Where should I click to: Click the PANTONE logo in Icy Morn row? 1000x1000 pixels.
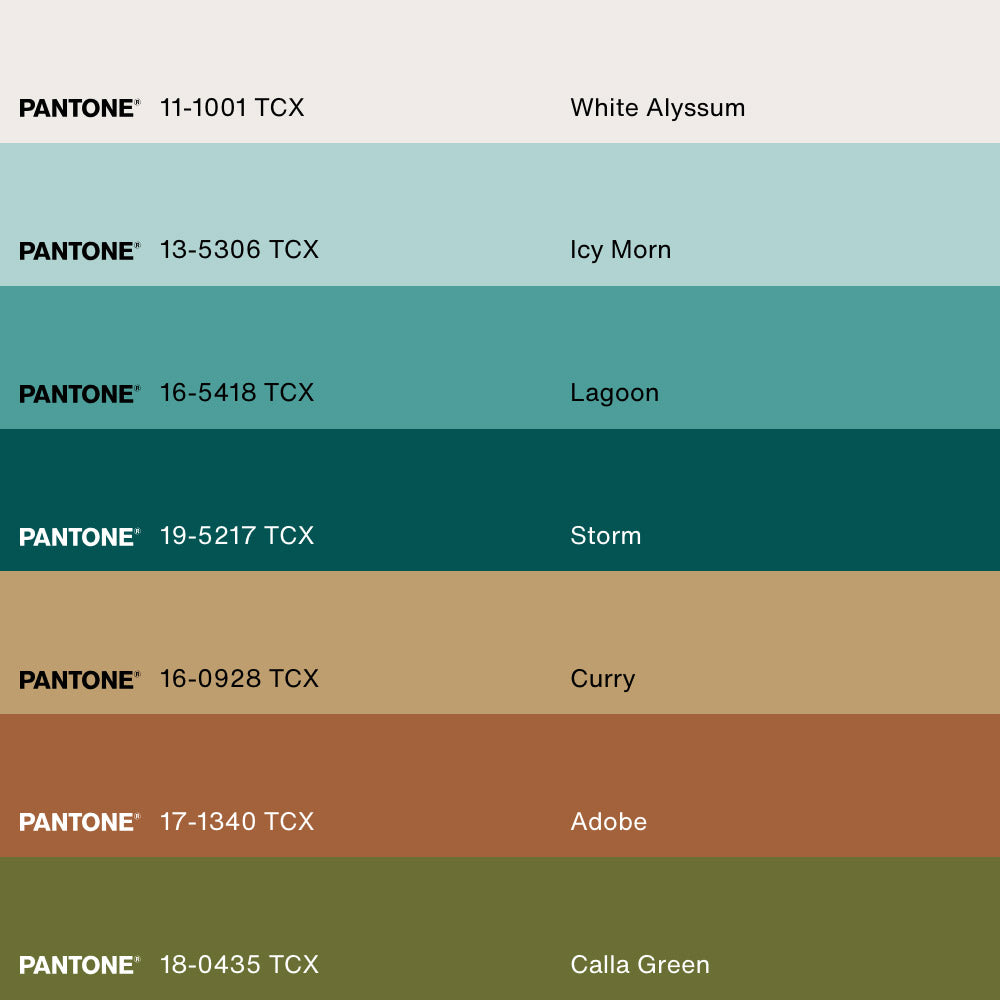click(79, 251)
